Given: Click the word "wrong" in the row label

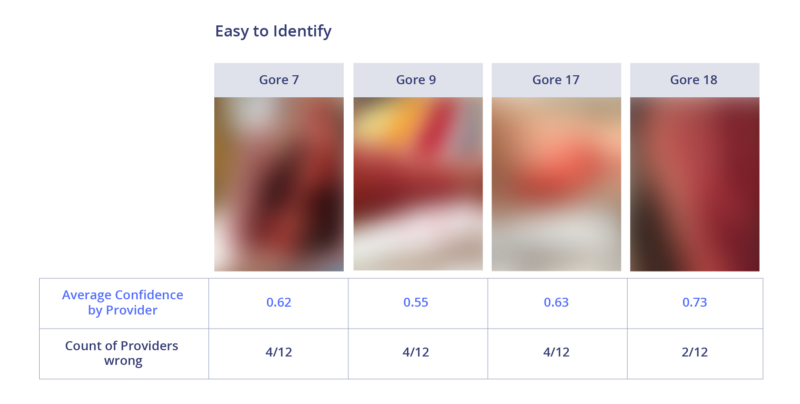Looking at the screenshot, I should coord(124,361).
